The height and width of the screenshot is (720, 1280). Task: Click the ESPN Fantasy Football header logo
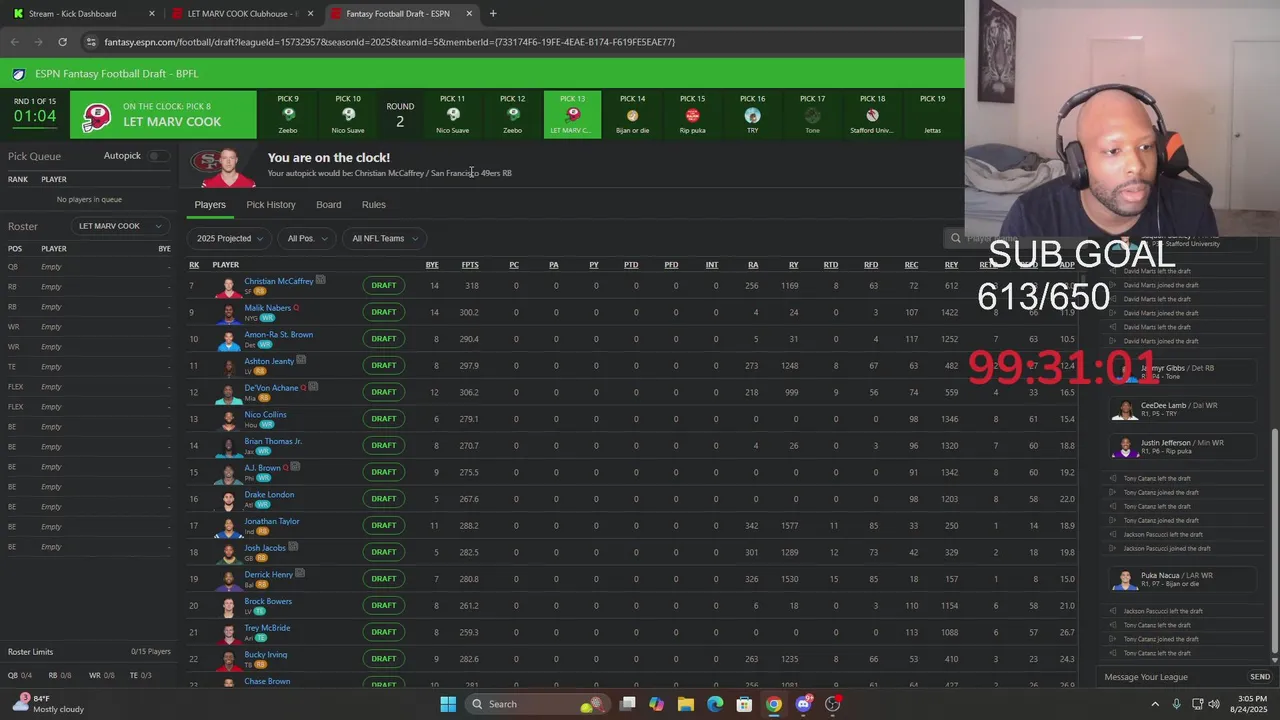pos(19,73)
